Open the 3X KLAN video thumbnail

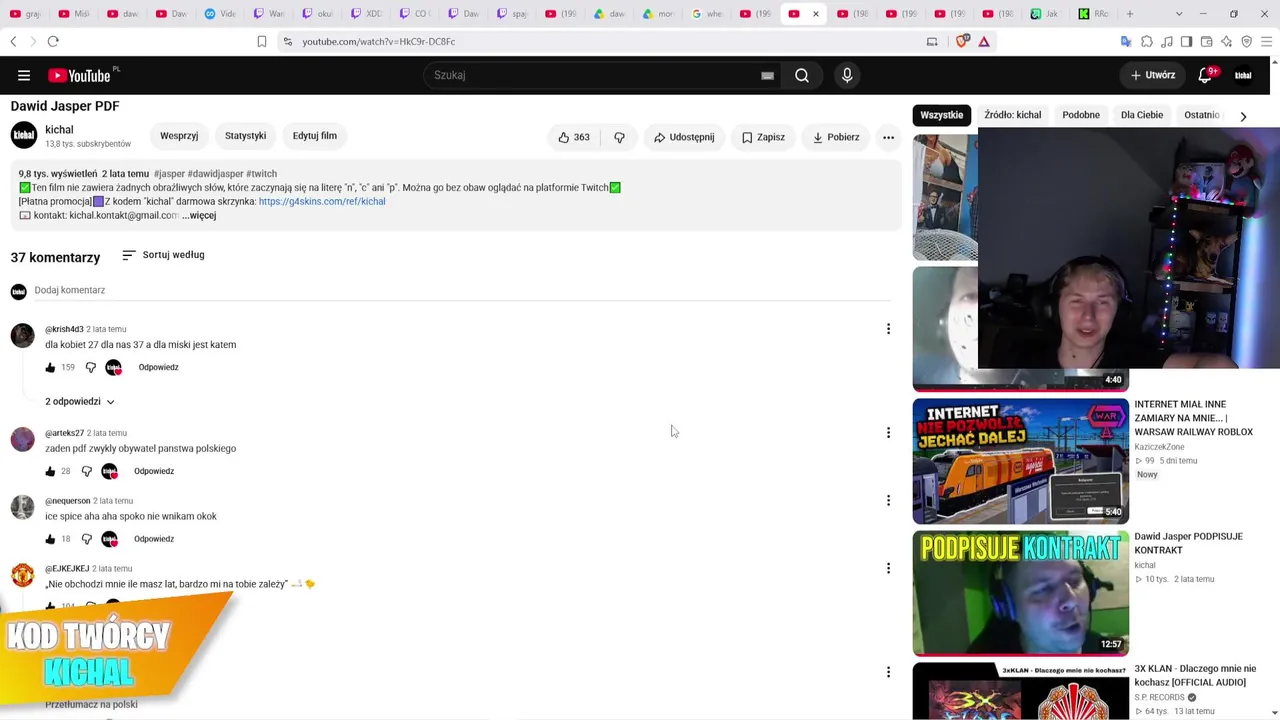pos(1021,691)
